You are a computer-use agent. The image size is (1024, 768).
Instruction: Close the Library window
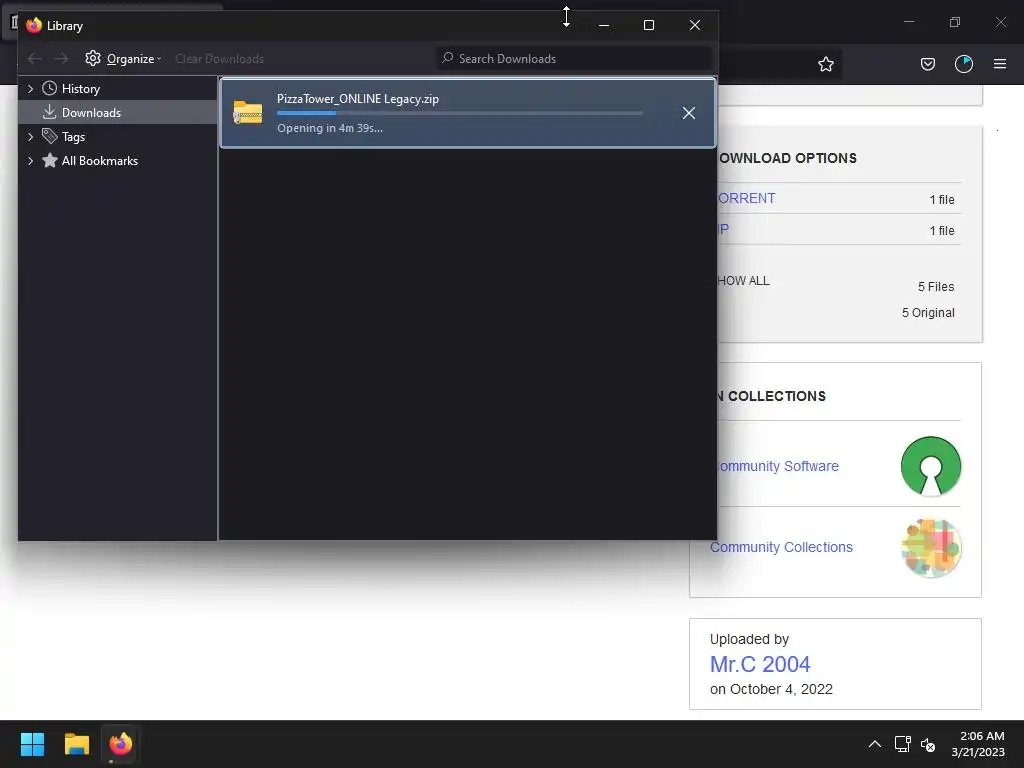point(695,25)
